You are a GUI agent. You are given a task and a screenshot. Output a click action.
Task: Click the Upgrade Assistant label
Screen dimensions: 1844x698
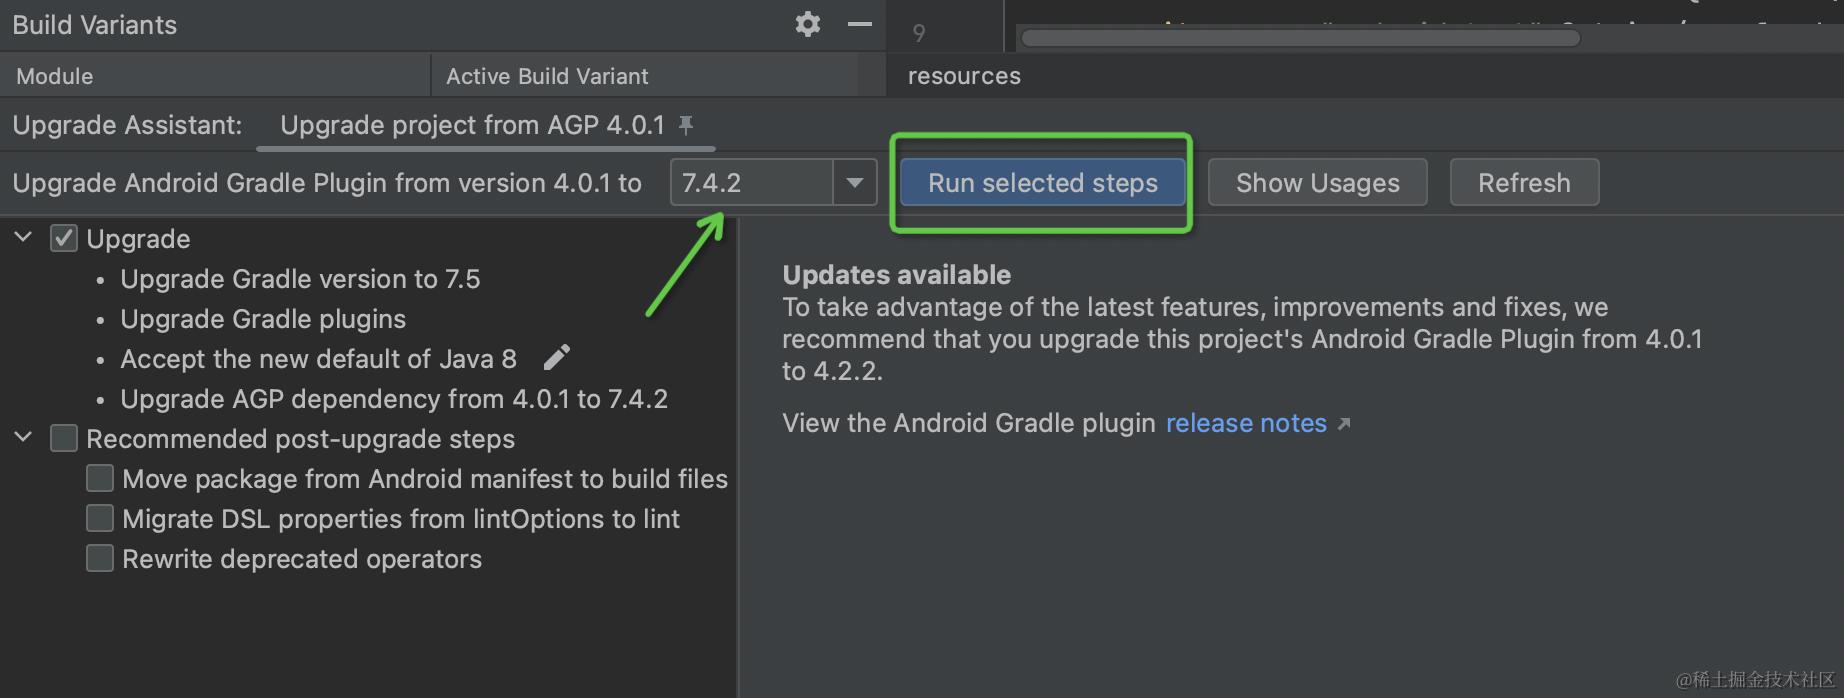coord(127,125)
